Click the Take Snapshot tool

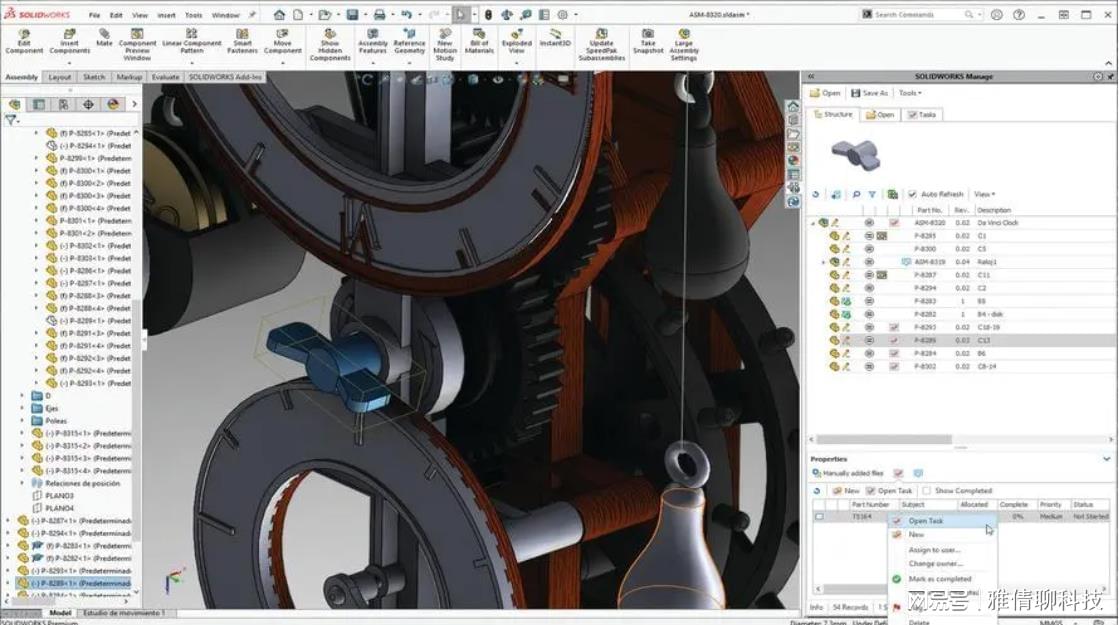click(648, 42)
